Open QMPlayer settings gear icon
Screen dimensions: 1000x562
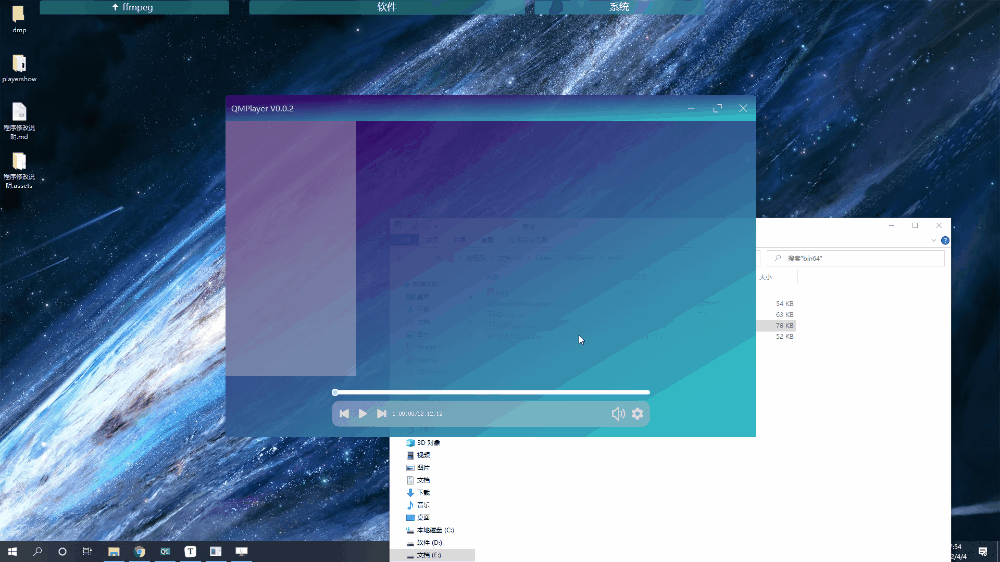coord(637,414)
